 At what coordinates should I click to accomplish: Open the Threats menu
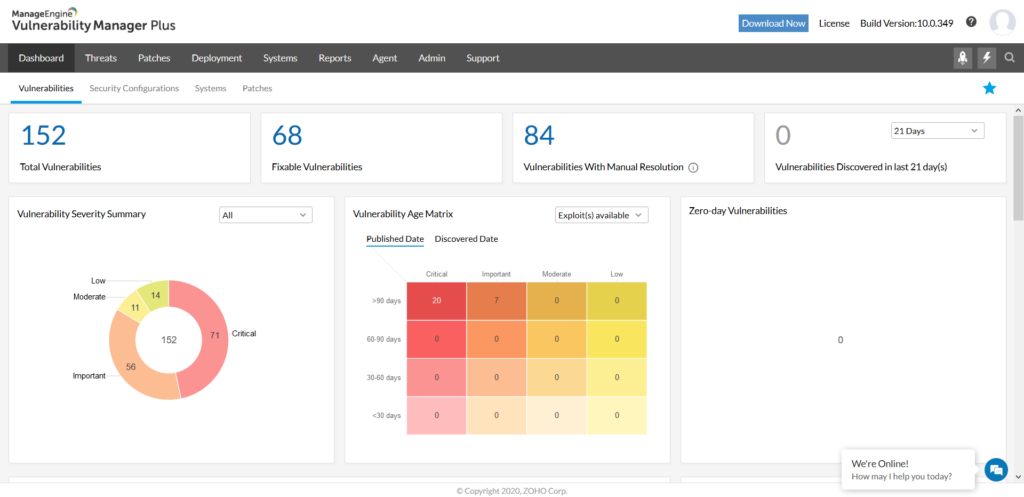pyautogui.click(x=101, y=58)
